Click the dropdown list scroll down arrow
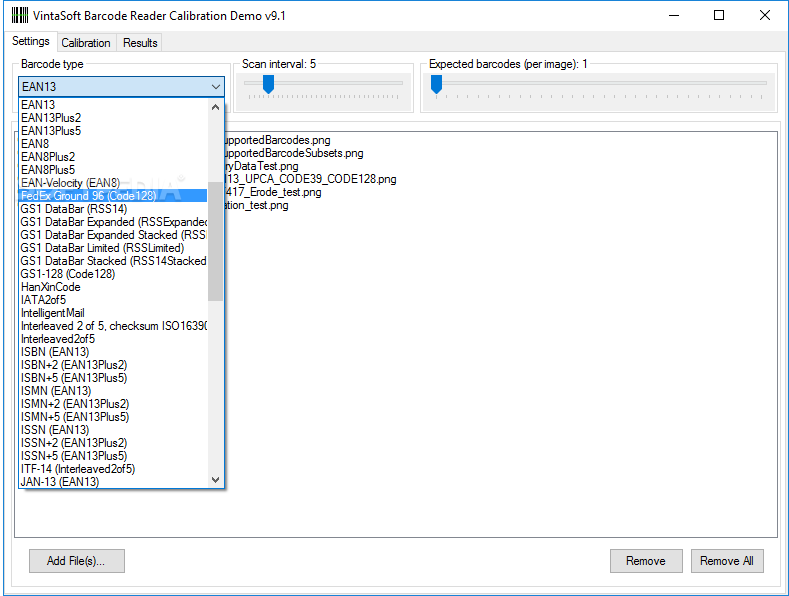Image resolution: width=789 pixels, height=596 pixels. pyautogui.click(x=215, y=480)
